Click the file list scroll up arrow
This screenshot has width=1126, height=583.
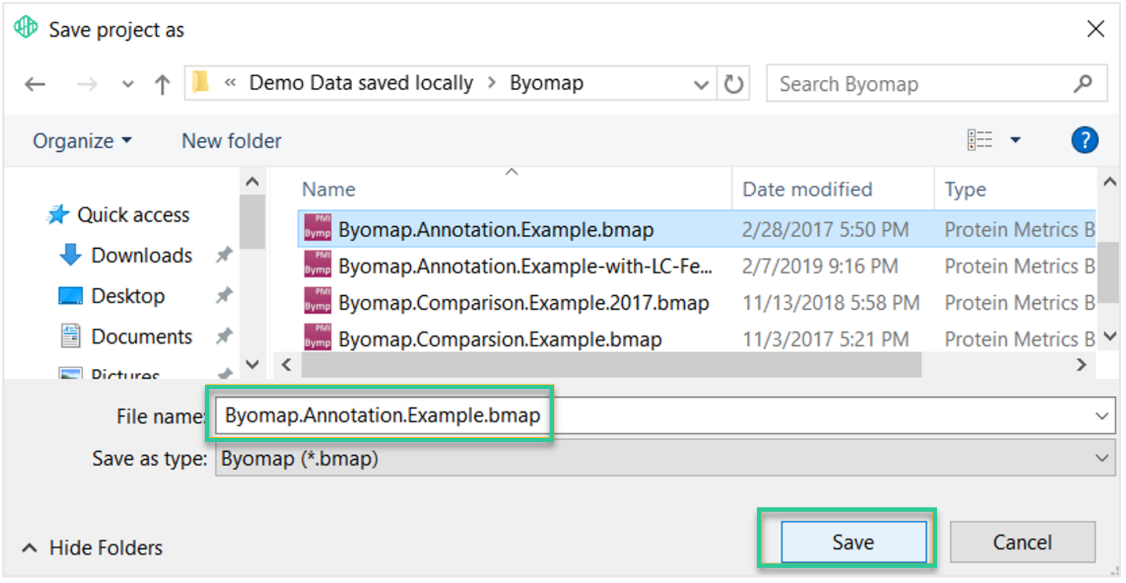1109,182
